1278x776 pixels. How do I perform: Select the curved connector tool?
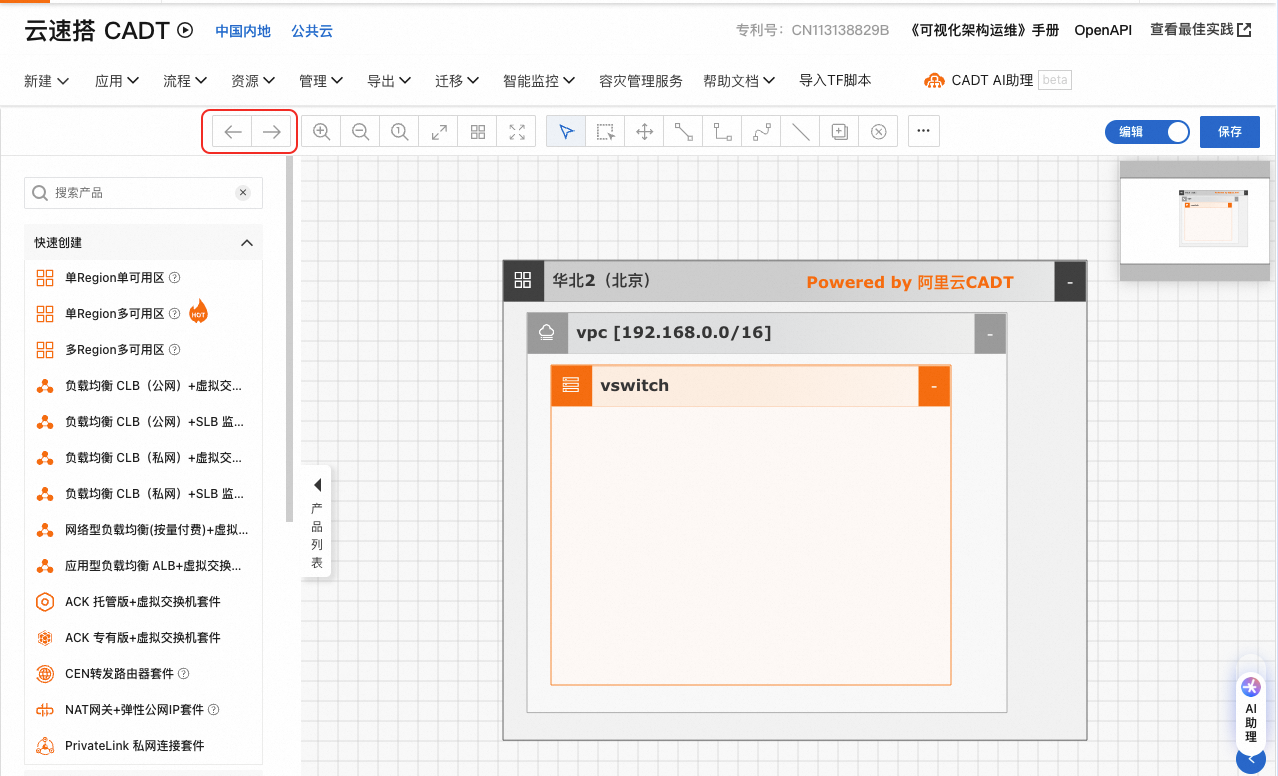click(x=761, y=132)
